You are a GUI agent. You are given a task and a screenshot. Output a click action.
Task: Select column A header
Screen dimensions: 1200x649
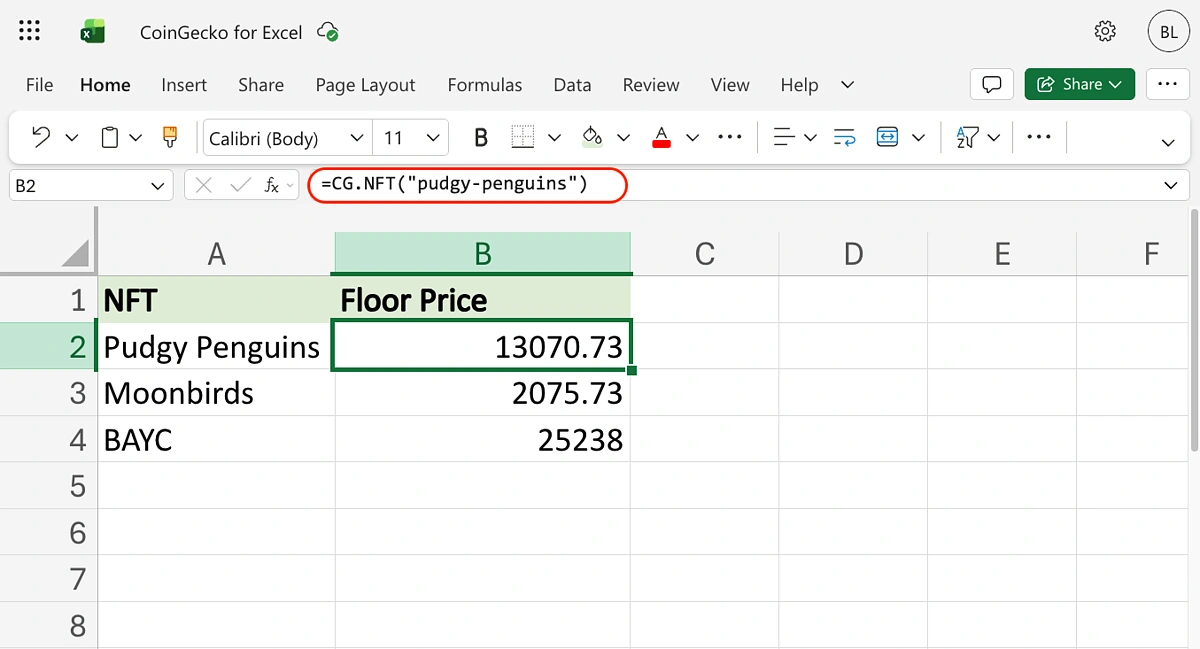(216, 253)
